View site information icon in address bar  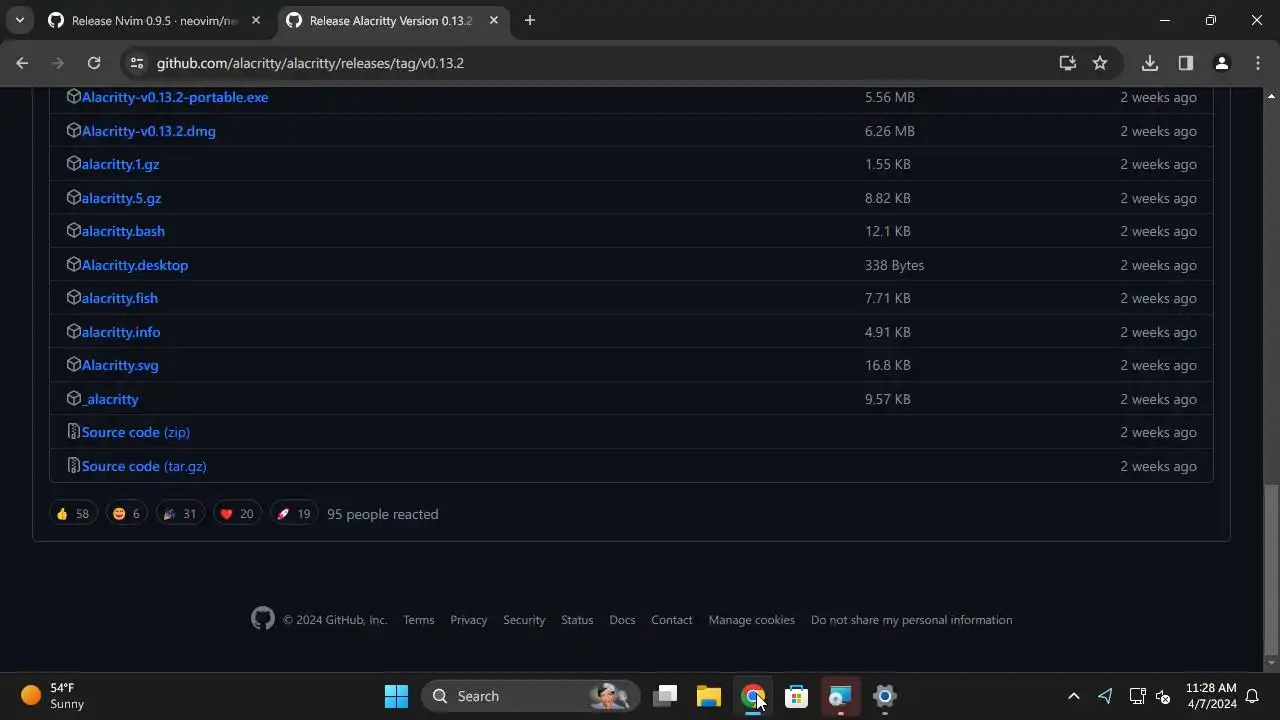click(x=138, y=63)
